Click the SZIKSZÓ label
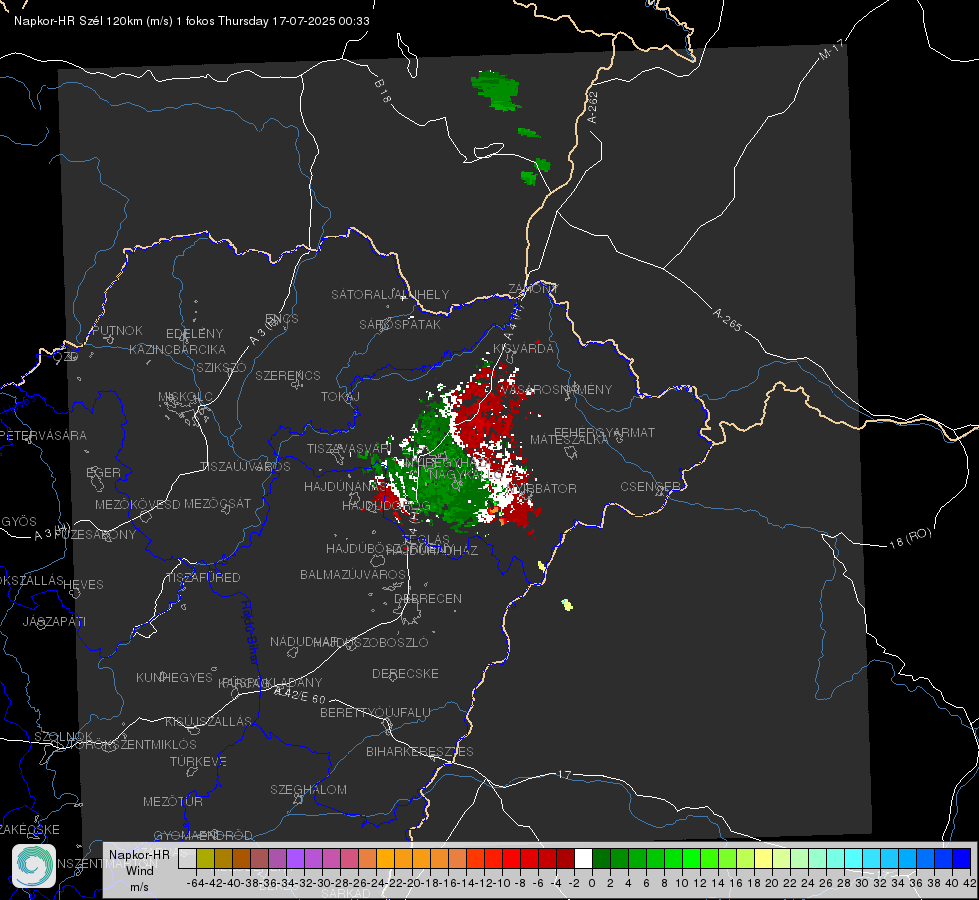This screenshot has width=979, height=900. 221,367
